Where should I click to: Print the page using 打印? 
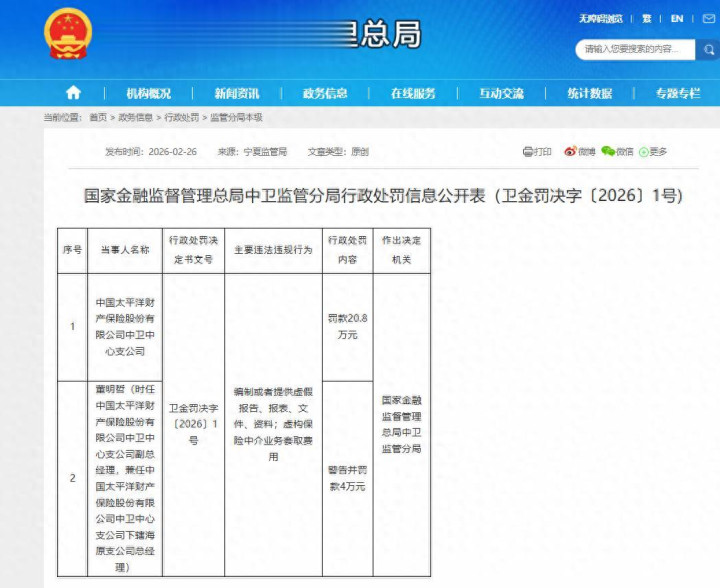[537, 152]
